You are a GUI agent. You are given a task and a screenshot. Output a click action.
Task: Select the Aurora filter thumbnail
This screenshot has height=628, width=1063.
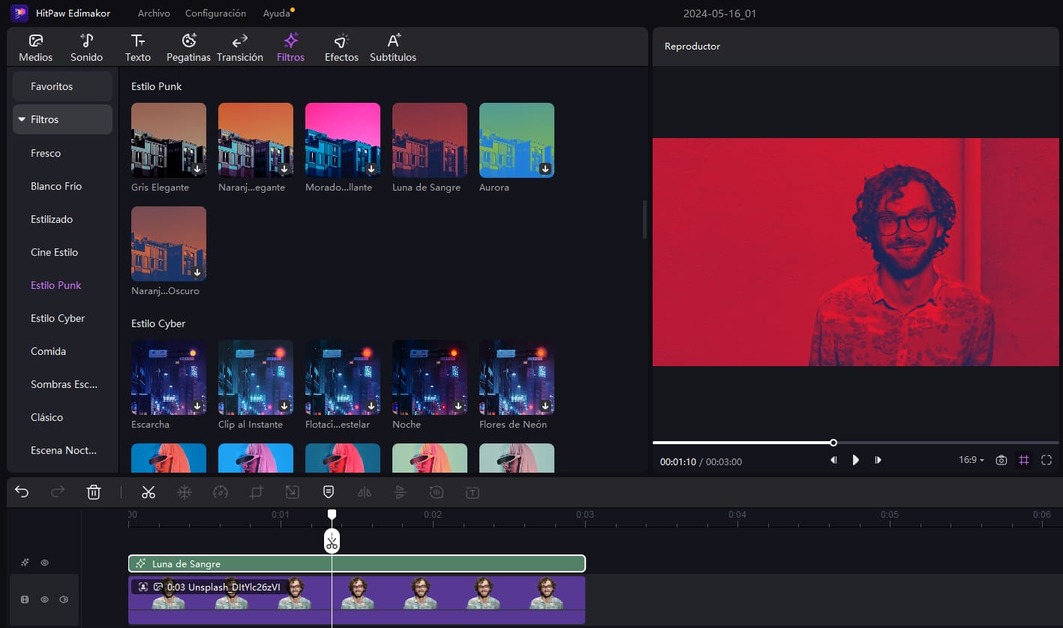pyautogui.click(x=516, y=139)
